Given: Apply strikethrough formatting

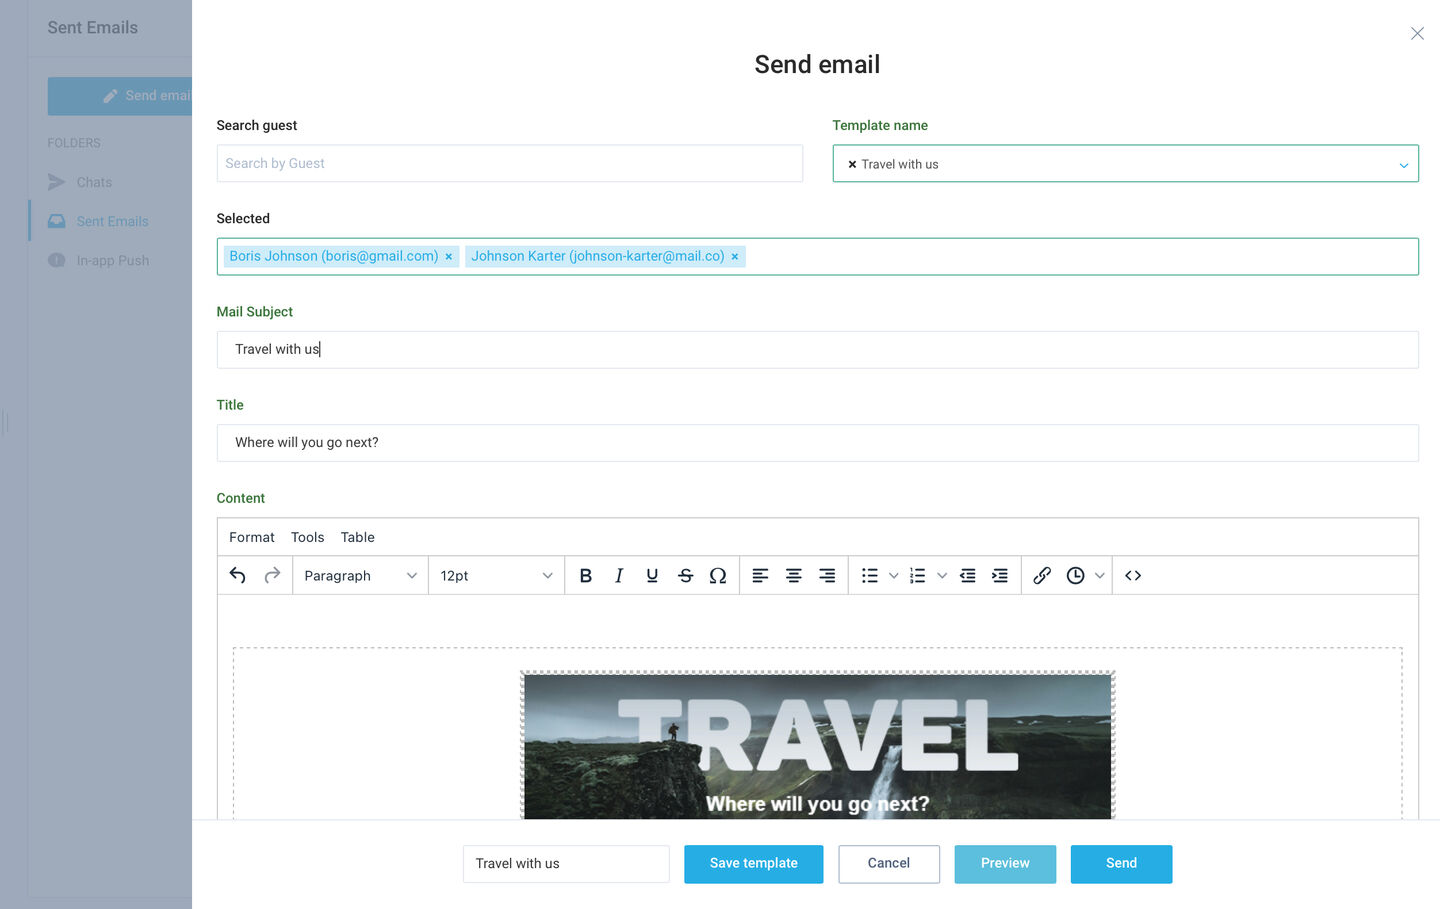Looking at the screenshot, I should coord(685,575).
